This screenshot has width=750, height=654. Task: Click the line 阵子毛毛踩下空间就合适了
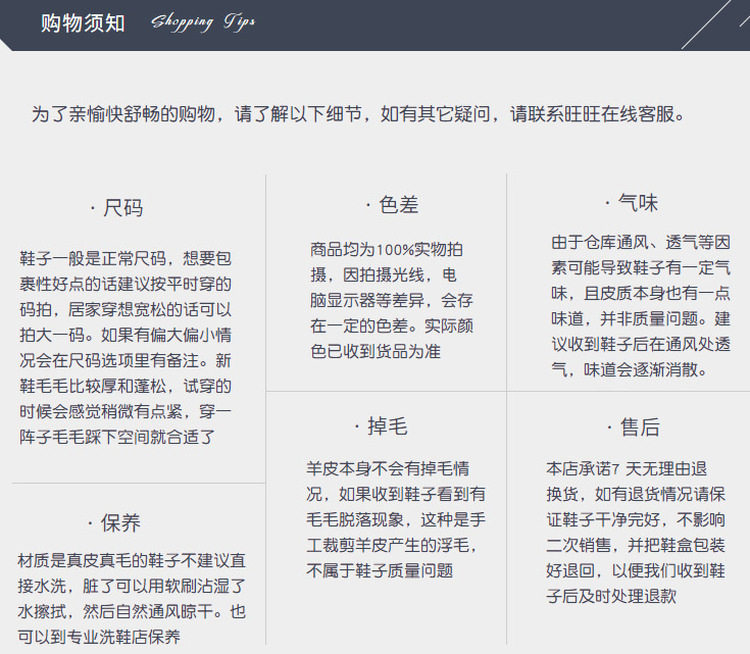117,436
